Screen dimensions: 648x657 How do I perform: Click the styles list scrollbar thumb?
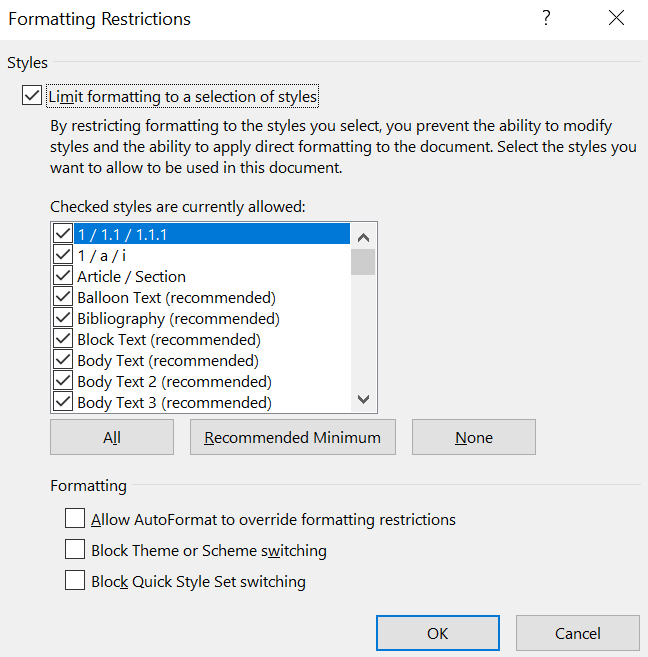(x=363, y=262)
